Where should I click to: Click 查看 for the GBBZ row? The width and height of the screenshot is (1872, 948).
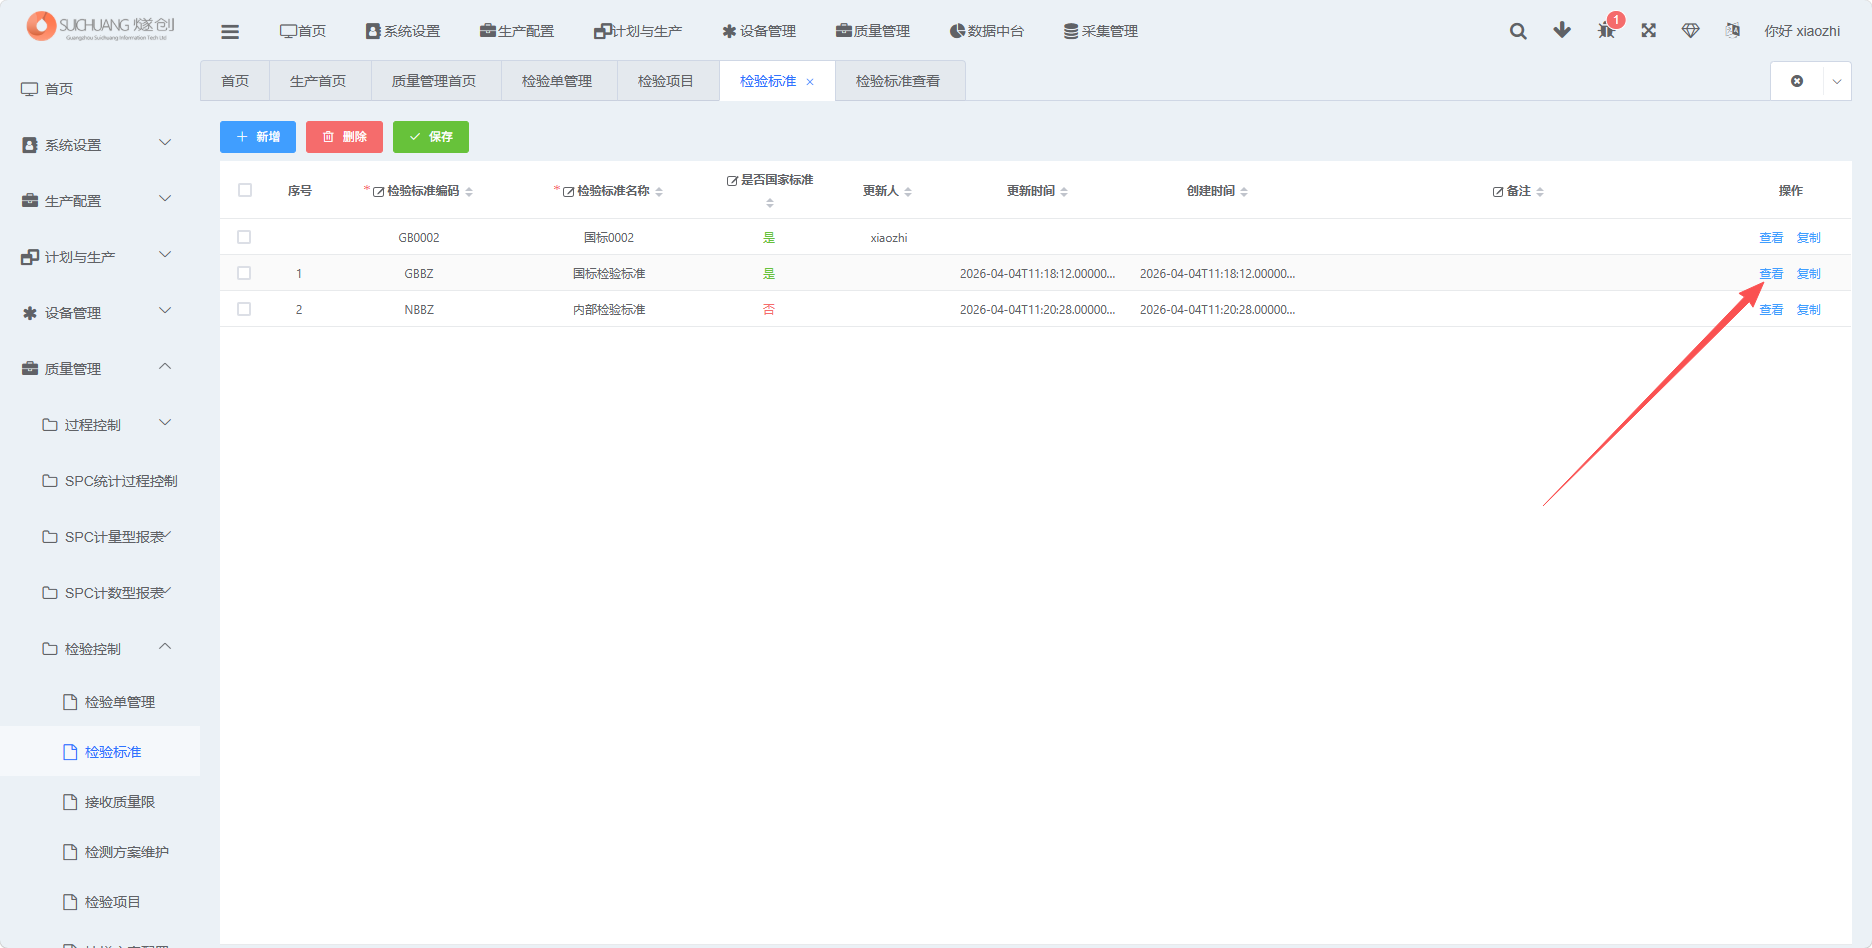point(1771,274)
